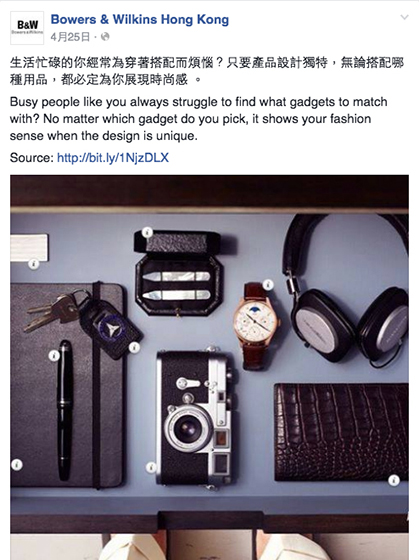Expand the post options chevron
Viewport: 419px width, 560px height.
404,17
